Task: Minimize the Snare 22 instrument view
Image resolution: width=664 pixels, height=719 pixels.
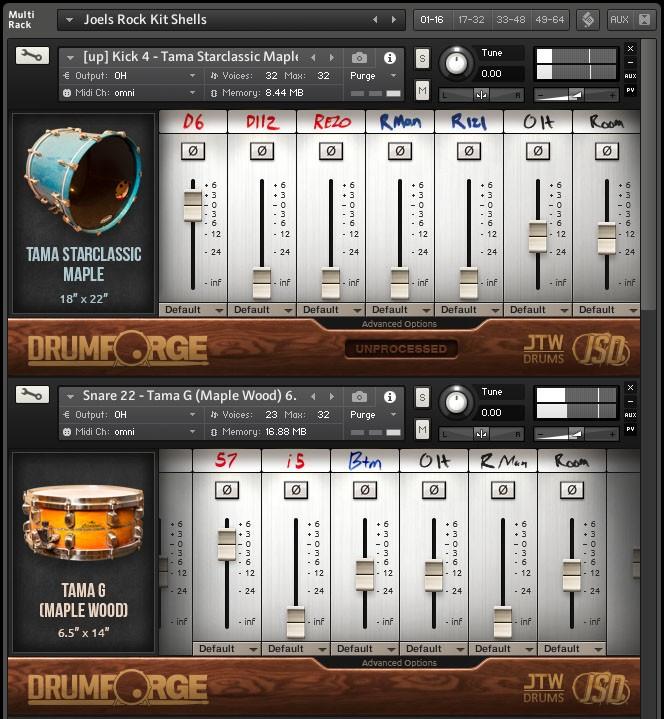Action: point(631,401)
